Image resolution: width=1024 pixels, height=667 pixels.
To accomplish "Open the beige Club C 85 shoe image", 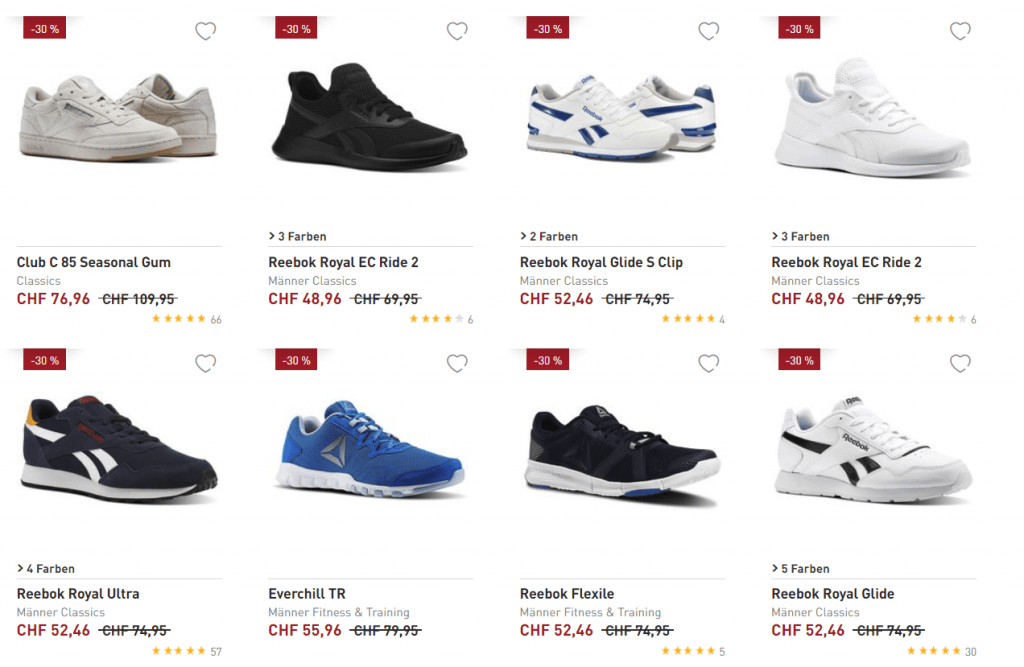I will click(x=118, y=116).
